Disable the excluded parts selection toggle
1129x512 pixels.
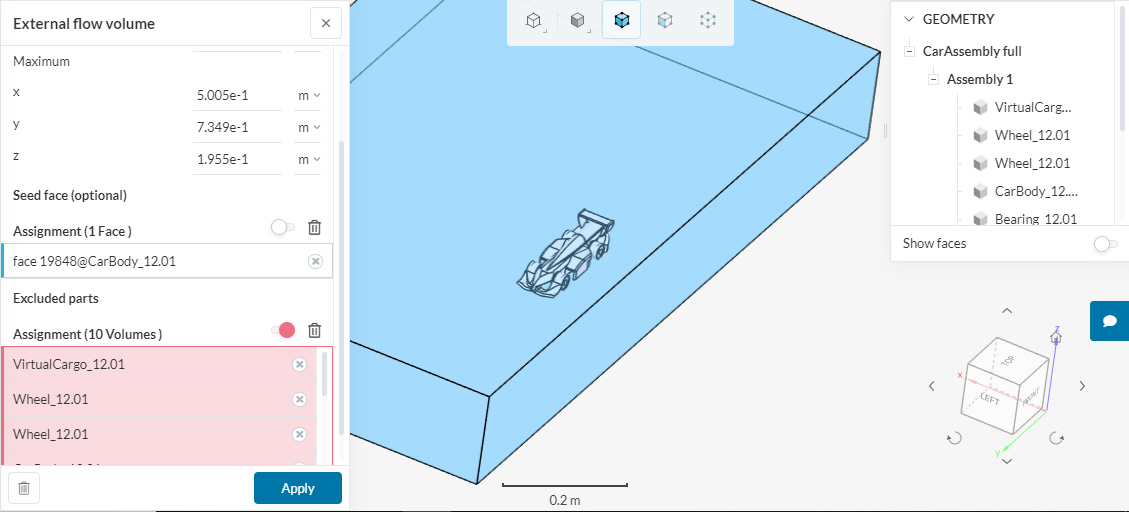[x=282, y=331]
